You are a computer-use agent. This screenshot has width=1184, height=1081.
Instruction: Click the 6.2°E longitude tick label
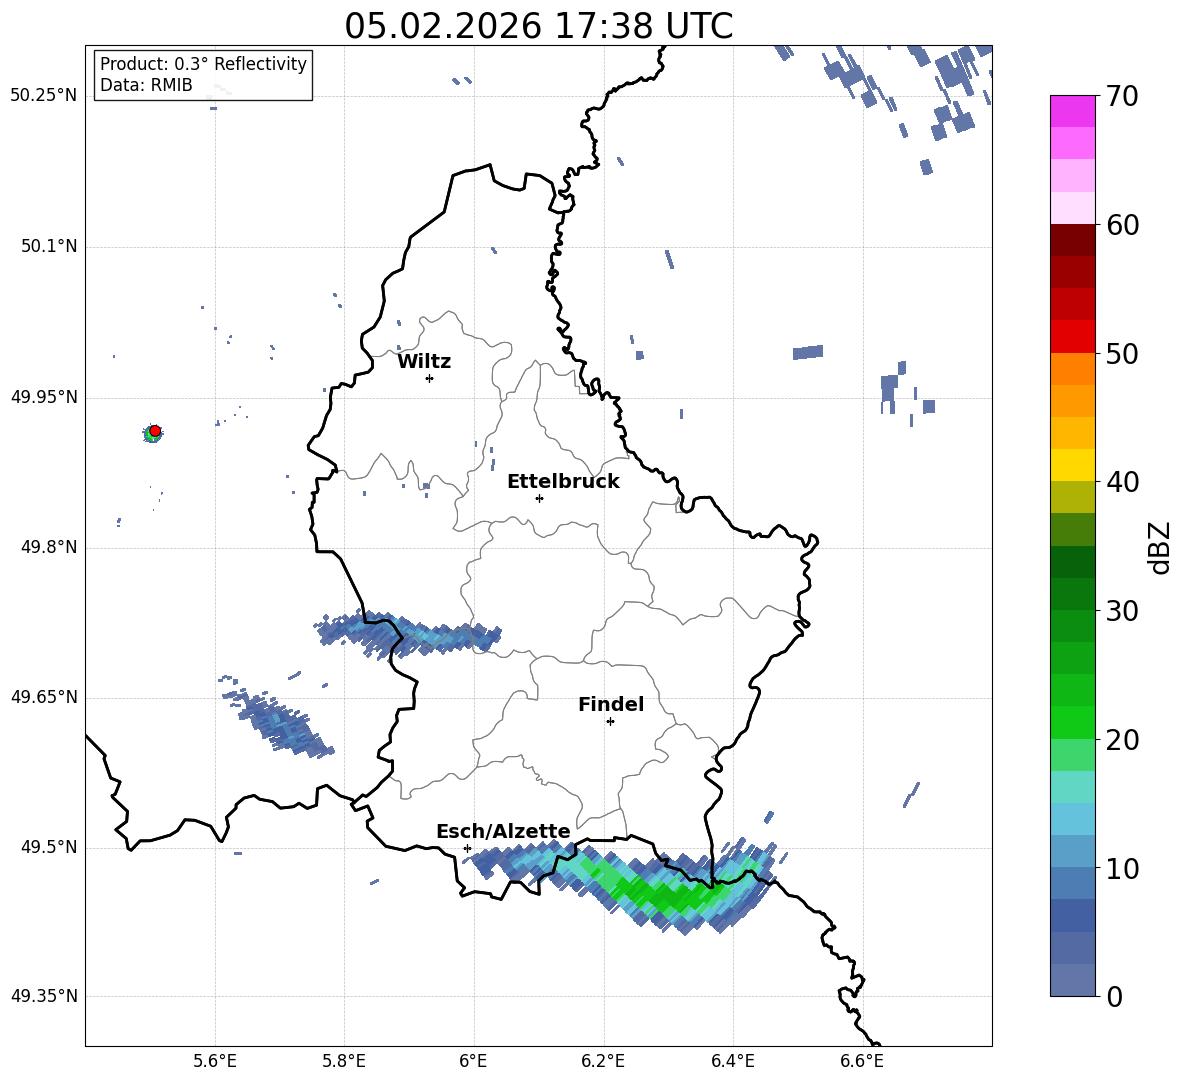tap(603, 1061)
